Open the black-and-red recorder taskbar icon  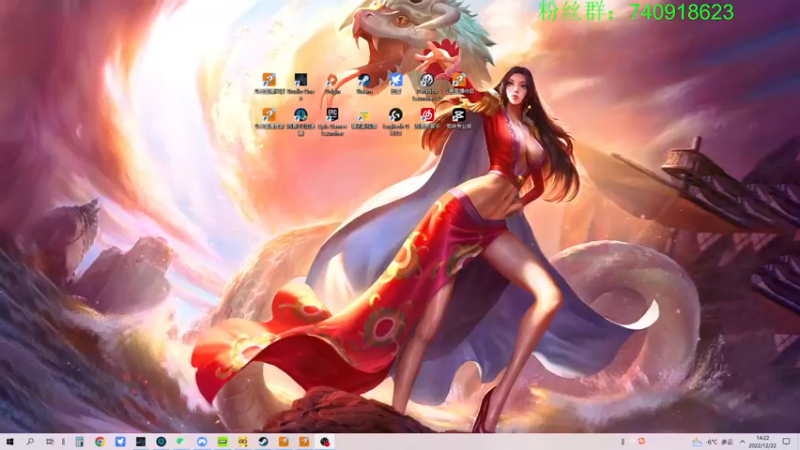325,442
